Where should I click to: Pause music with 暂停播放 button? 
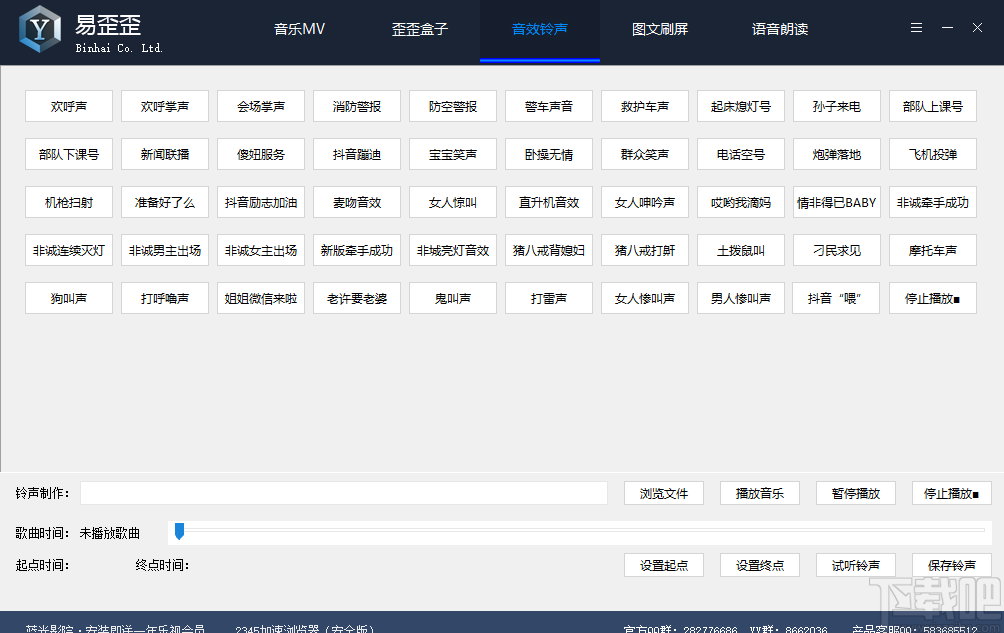[855, 493]
